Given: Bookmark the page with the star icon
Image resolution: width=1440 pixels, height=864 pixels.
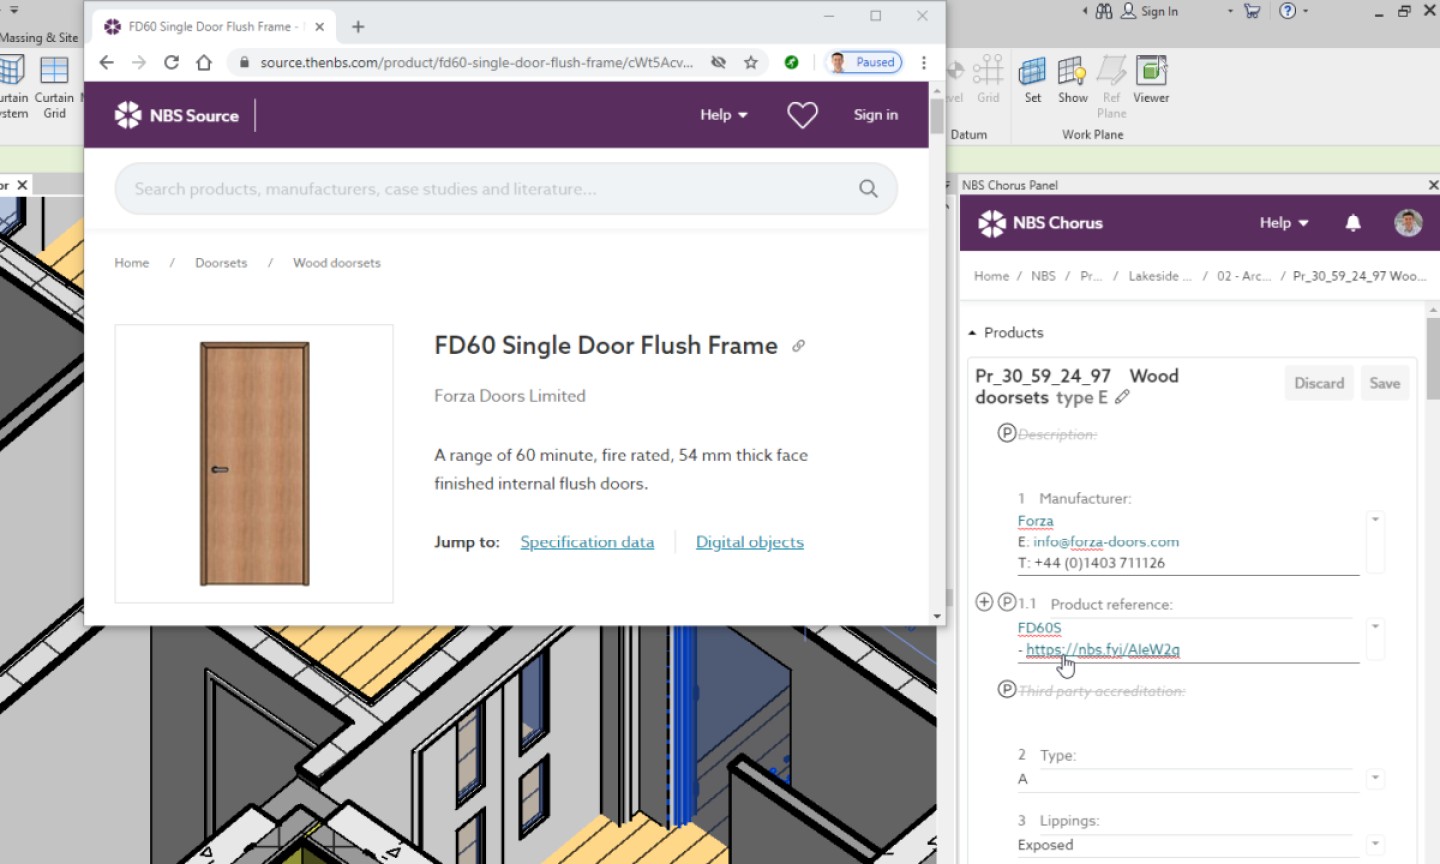Looking at the screenshot, I should (x=751, y=62).
